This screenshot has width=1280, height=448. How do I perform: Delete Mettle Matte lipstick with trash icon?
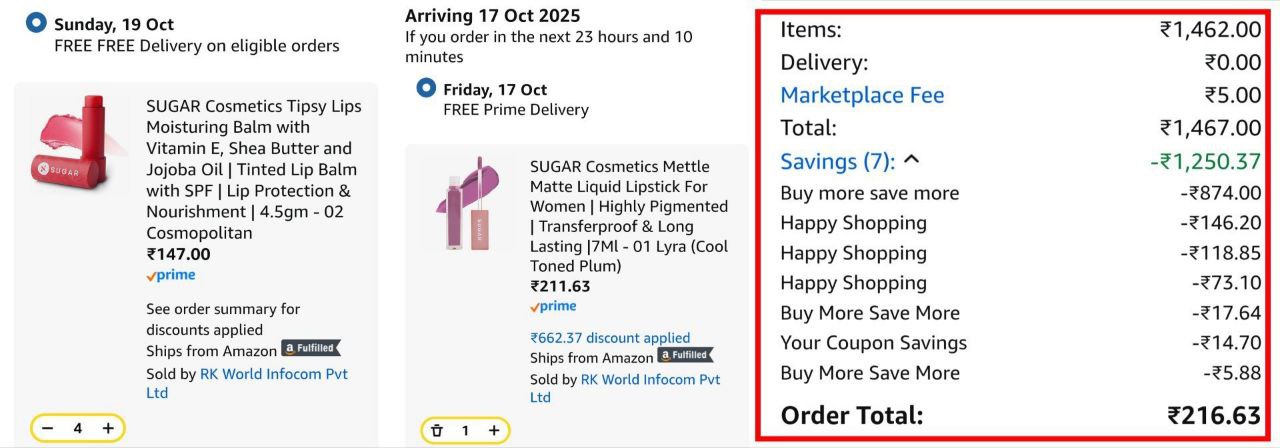pyautogui.click(x=436, y=431)
